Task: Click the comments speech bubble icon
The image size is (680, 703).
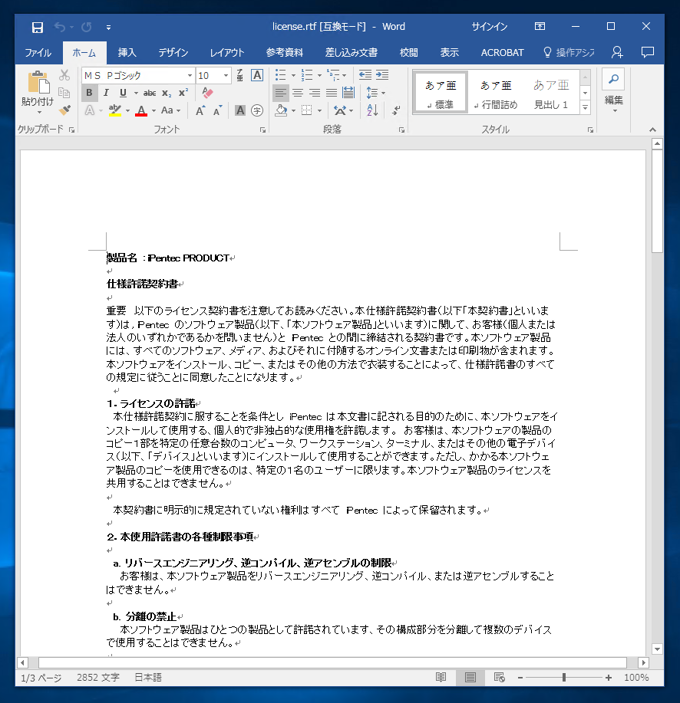Action: click(x=647, y=52)
